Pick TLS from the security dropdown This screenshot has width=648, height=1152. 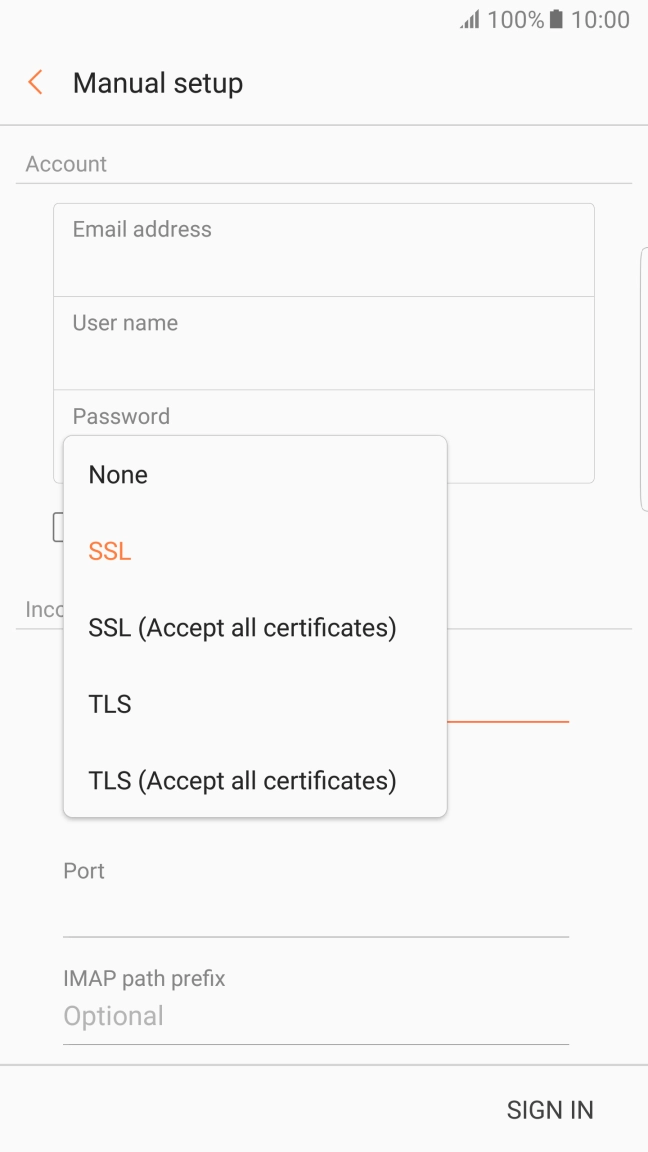click(109, 703)
